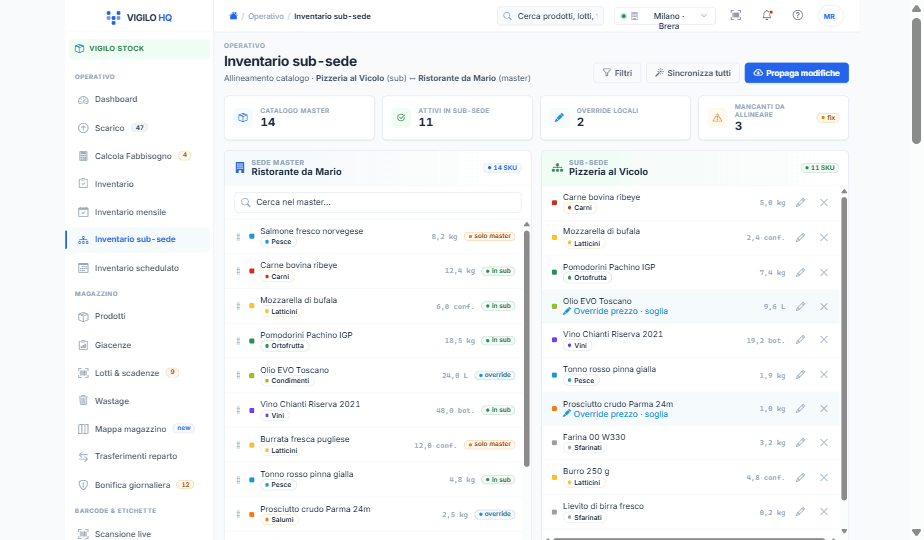The width and height of the screenshot is (924, 540).
Task: Open Trasferimenti reparto
Action: [138, 456]
